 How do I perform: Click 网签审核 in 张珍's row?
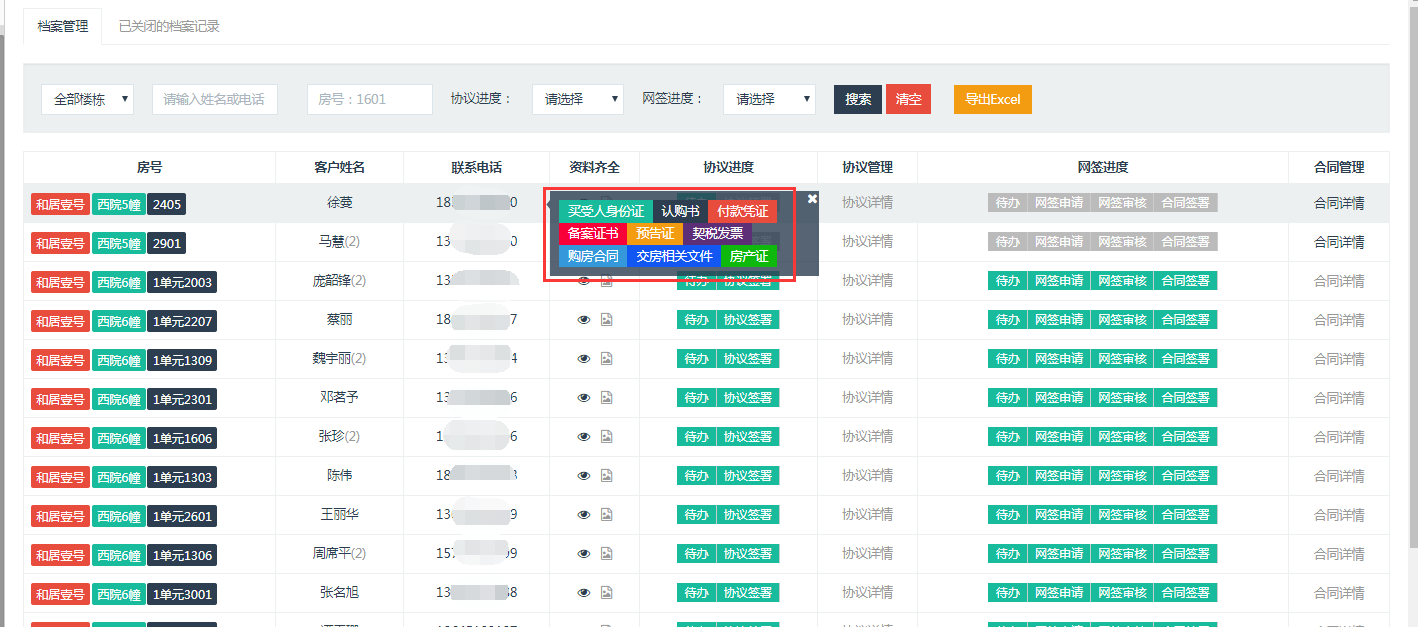(1122, 437)
